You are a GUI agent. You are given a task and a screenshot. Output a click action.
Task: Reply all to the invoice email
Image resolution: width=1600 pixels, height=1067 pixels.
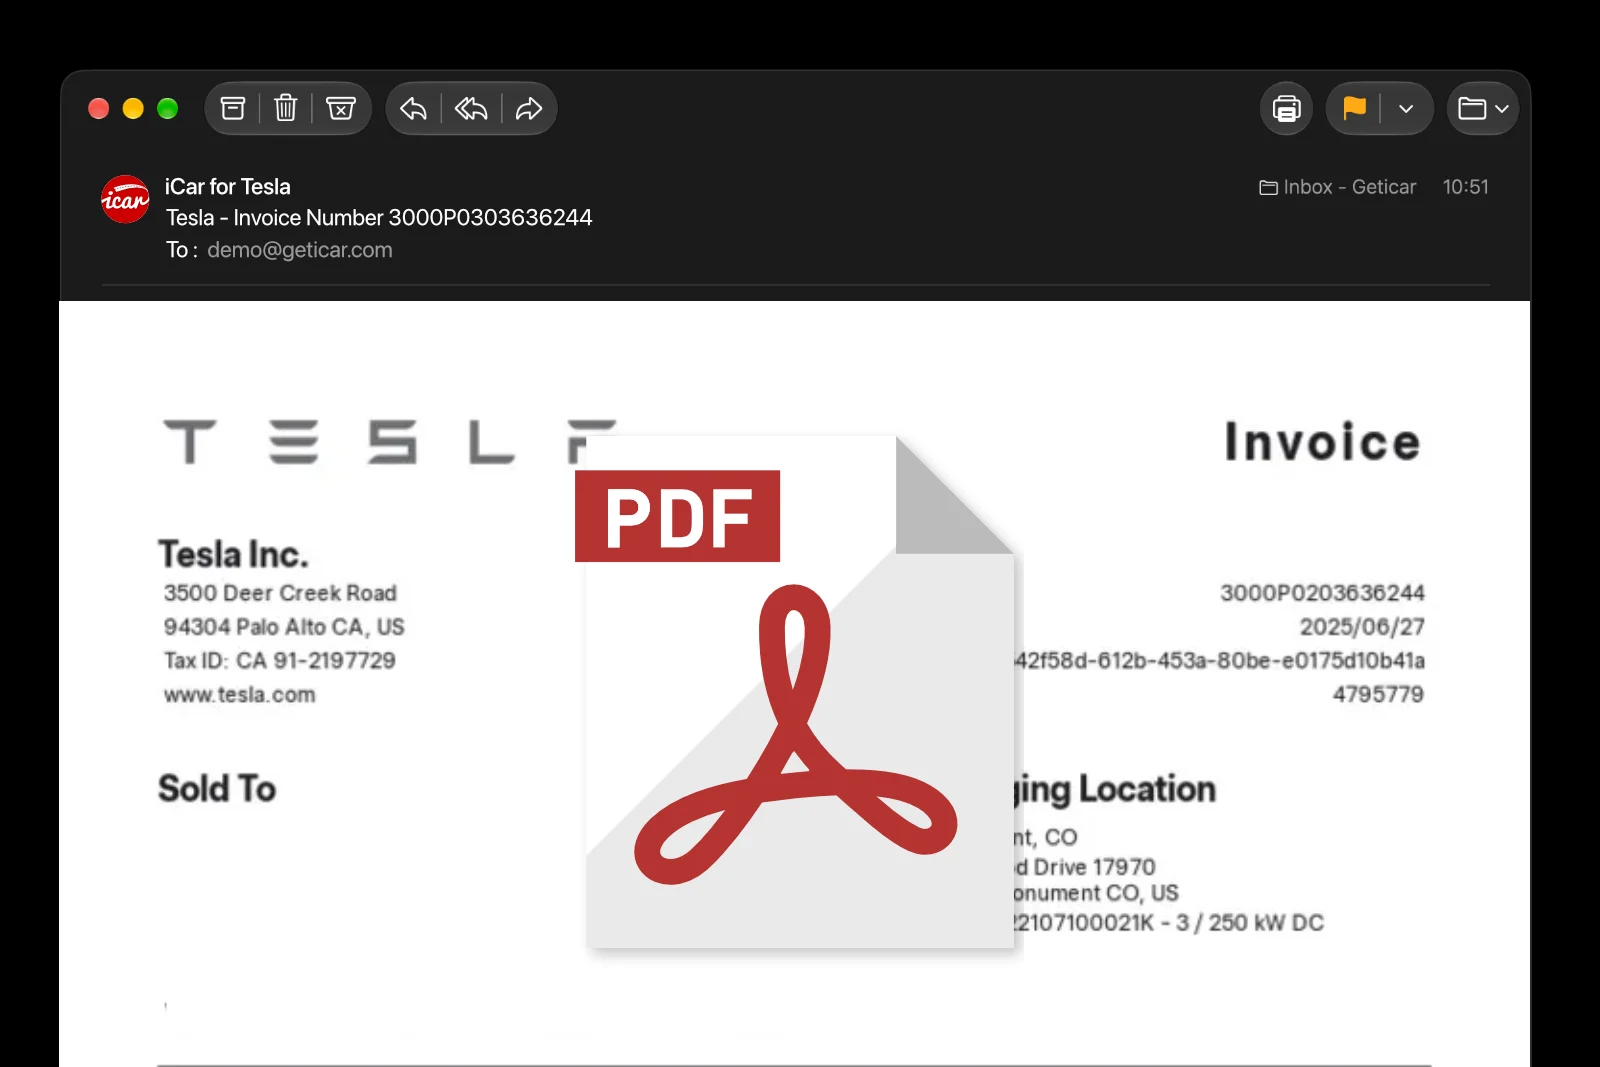pyautogui.click(x=471, y=108)
